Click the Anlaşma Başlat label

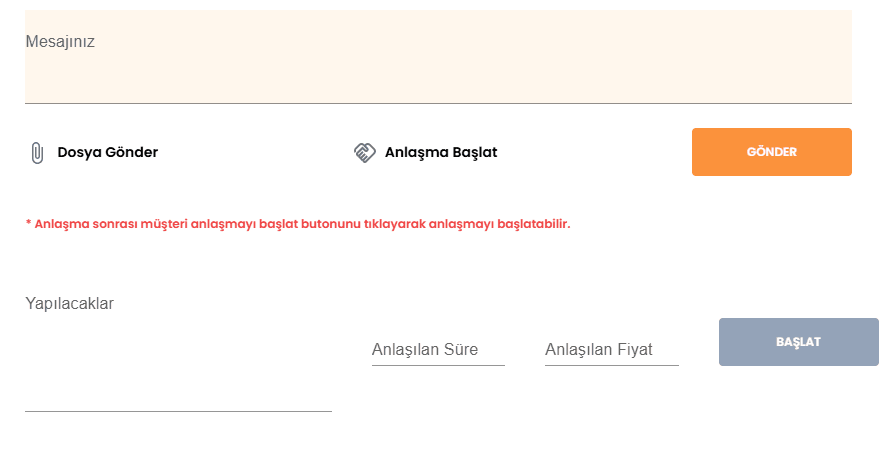440,153
